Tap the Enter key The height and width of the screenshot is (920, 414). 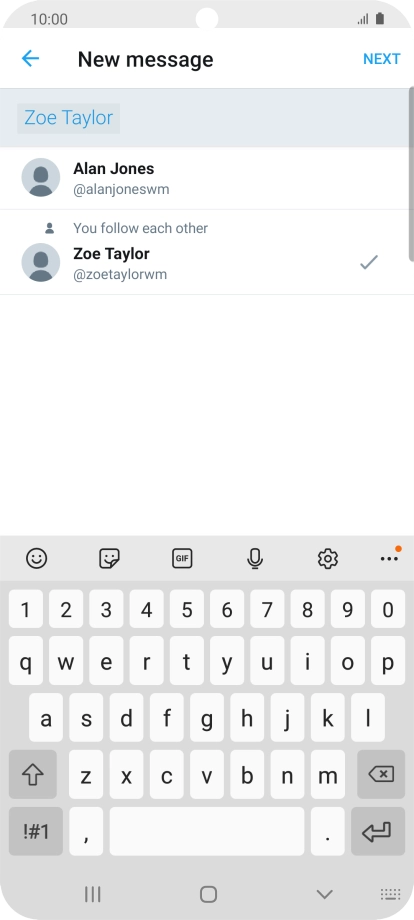(378, 831)
